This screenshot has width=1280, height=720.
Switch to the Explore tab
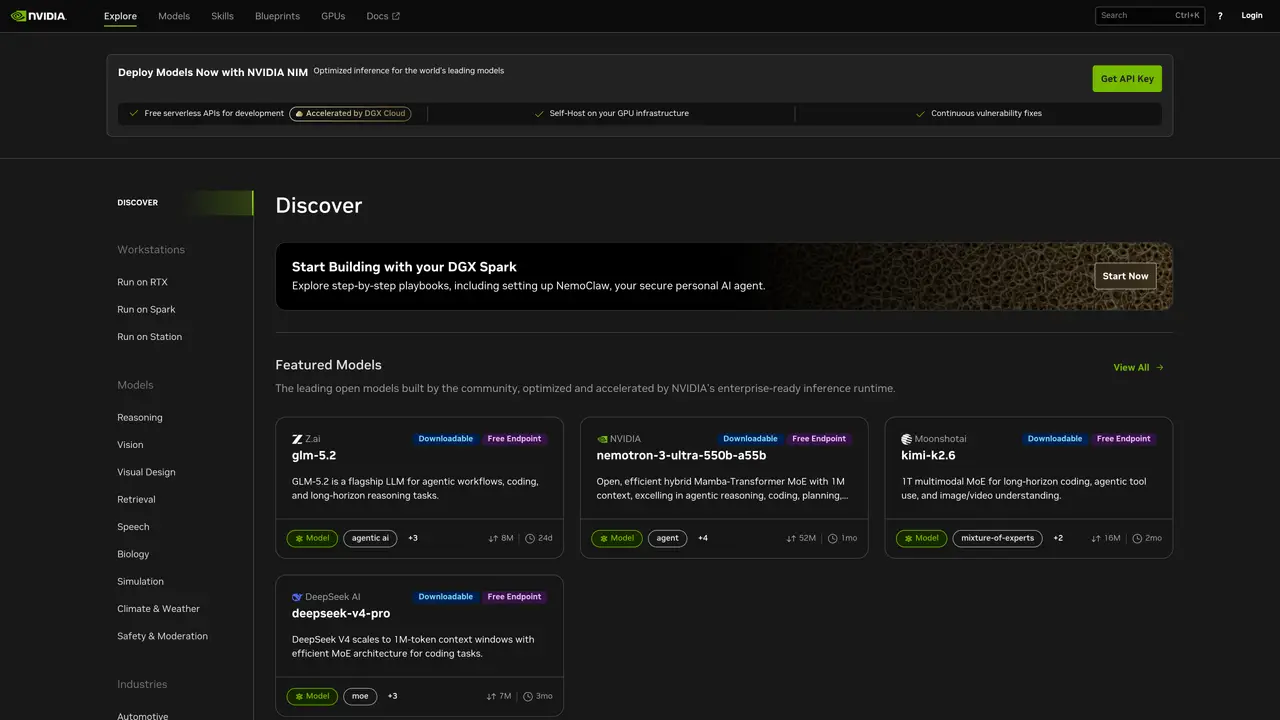pyautogui.click(x=120, y=16)
